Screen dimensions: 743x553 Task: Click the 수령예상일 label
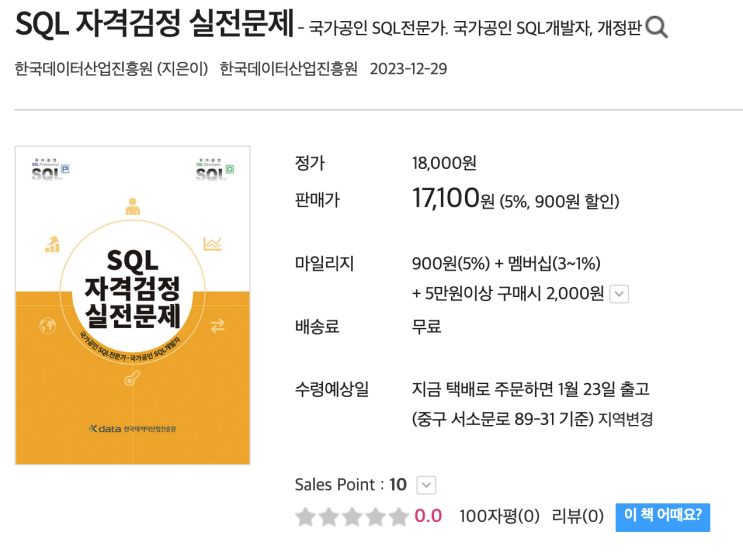coord(332,389)
